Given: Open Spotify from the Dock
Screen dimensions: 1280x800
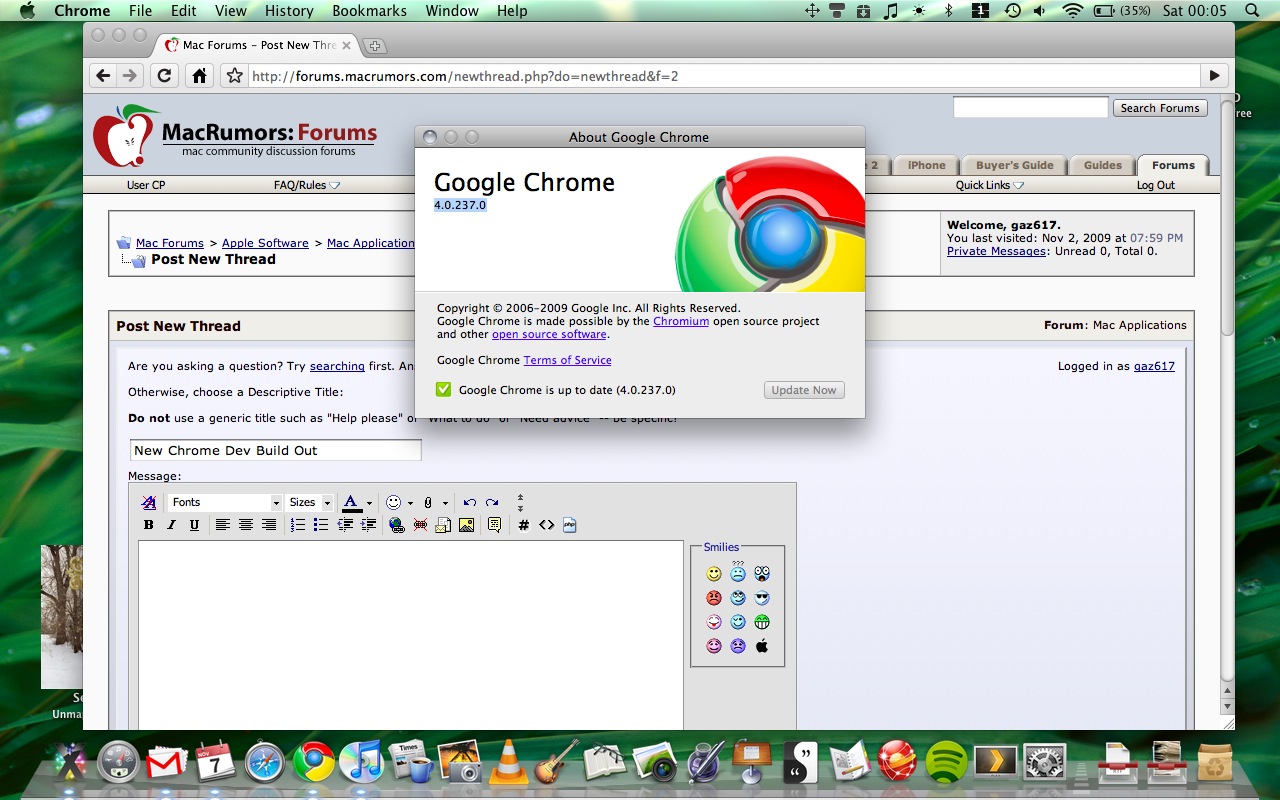Looking at the screenshot, I should coord(946,762).
